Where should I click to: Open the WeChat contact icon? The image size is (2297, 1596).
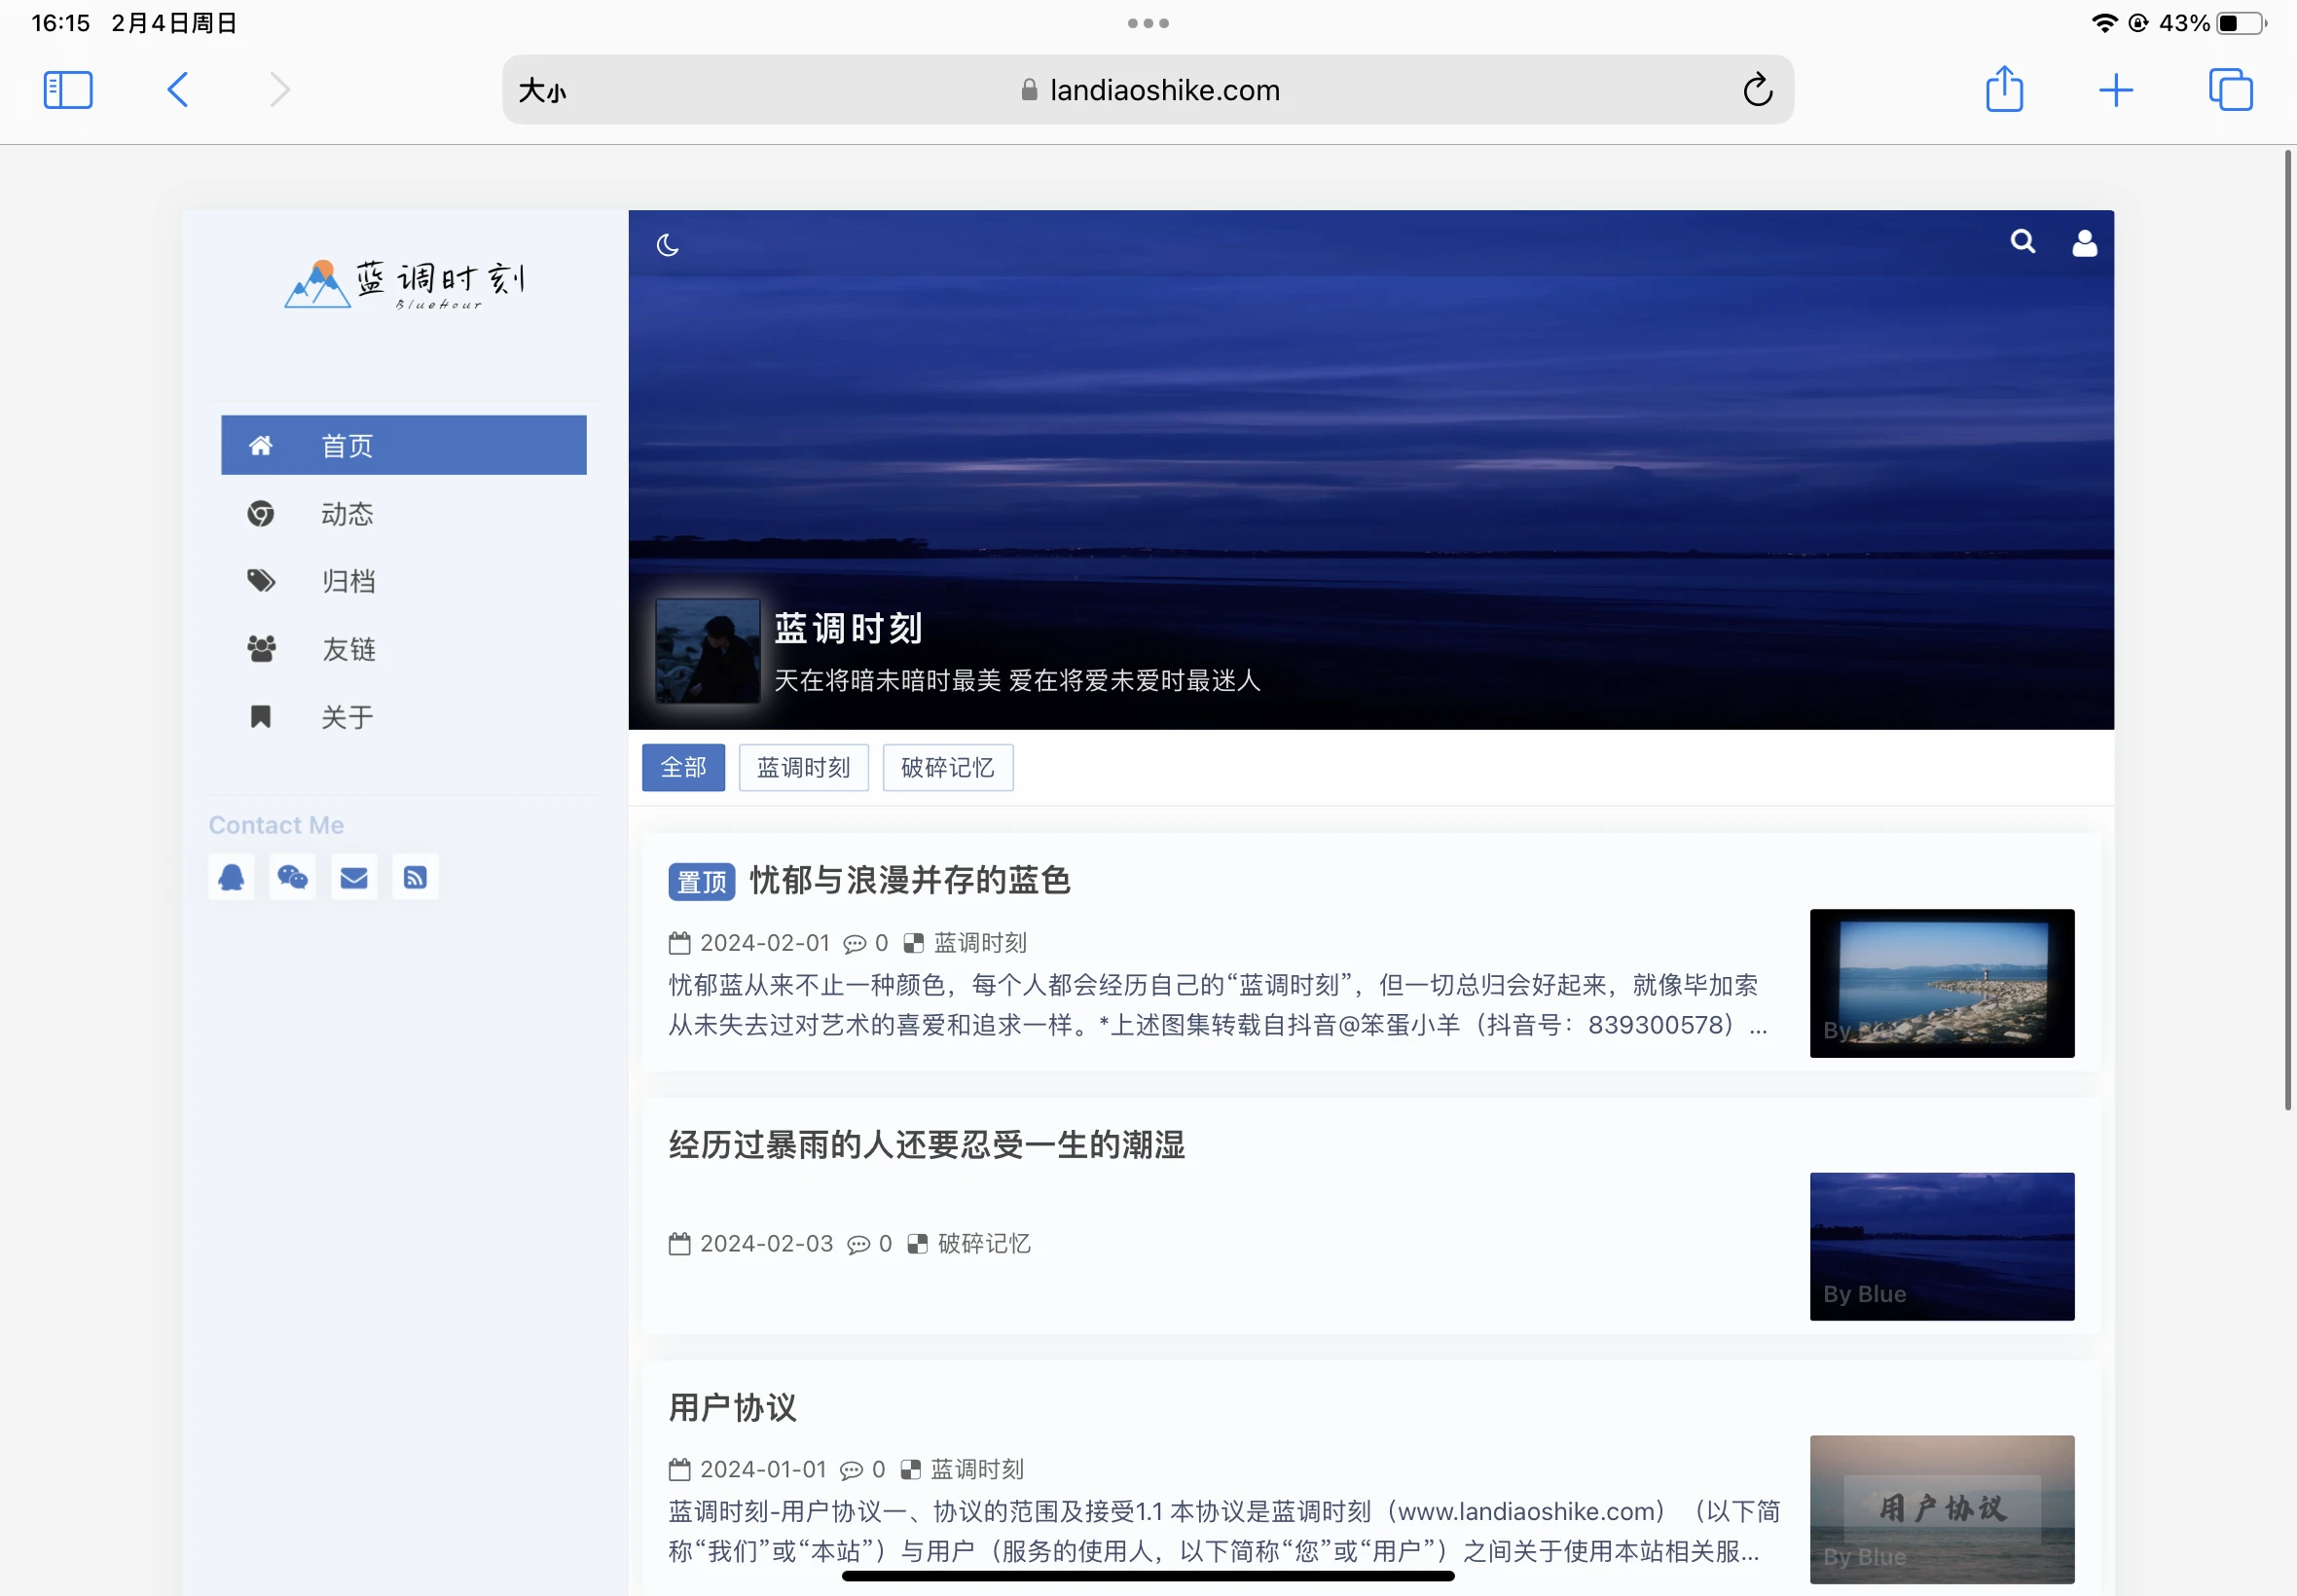coord(292,877)
